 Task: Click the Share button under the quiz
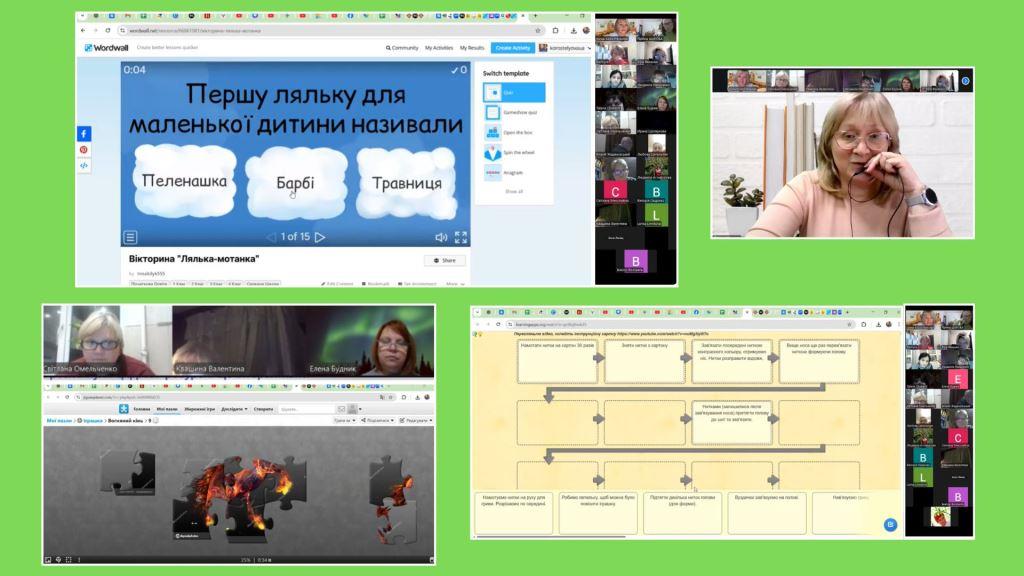coord(444,260)
